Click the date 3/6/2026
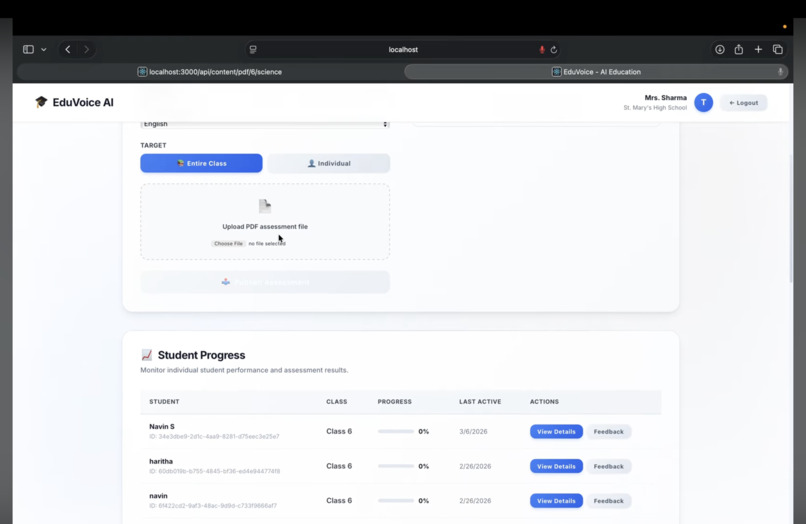The image size is (806, 524). pyautogui.click(x=473, y=431)
